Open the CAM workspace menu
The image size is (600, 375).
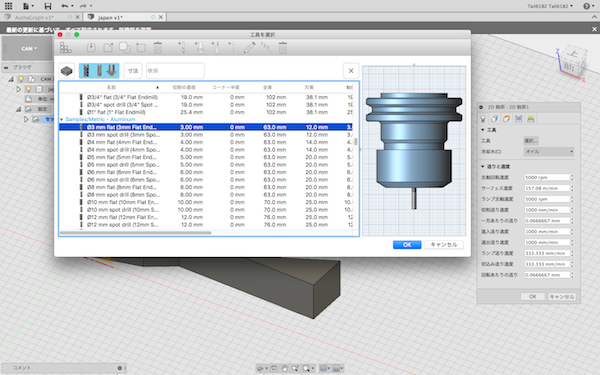pyautogui.click(x=29, y=49)
